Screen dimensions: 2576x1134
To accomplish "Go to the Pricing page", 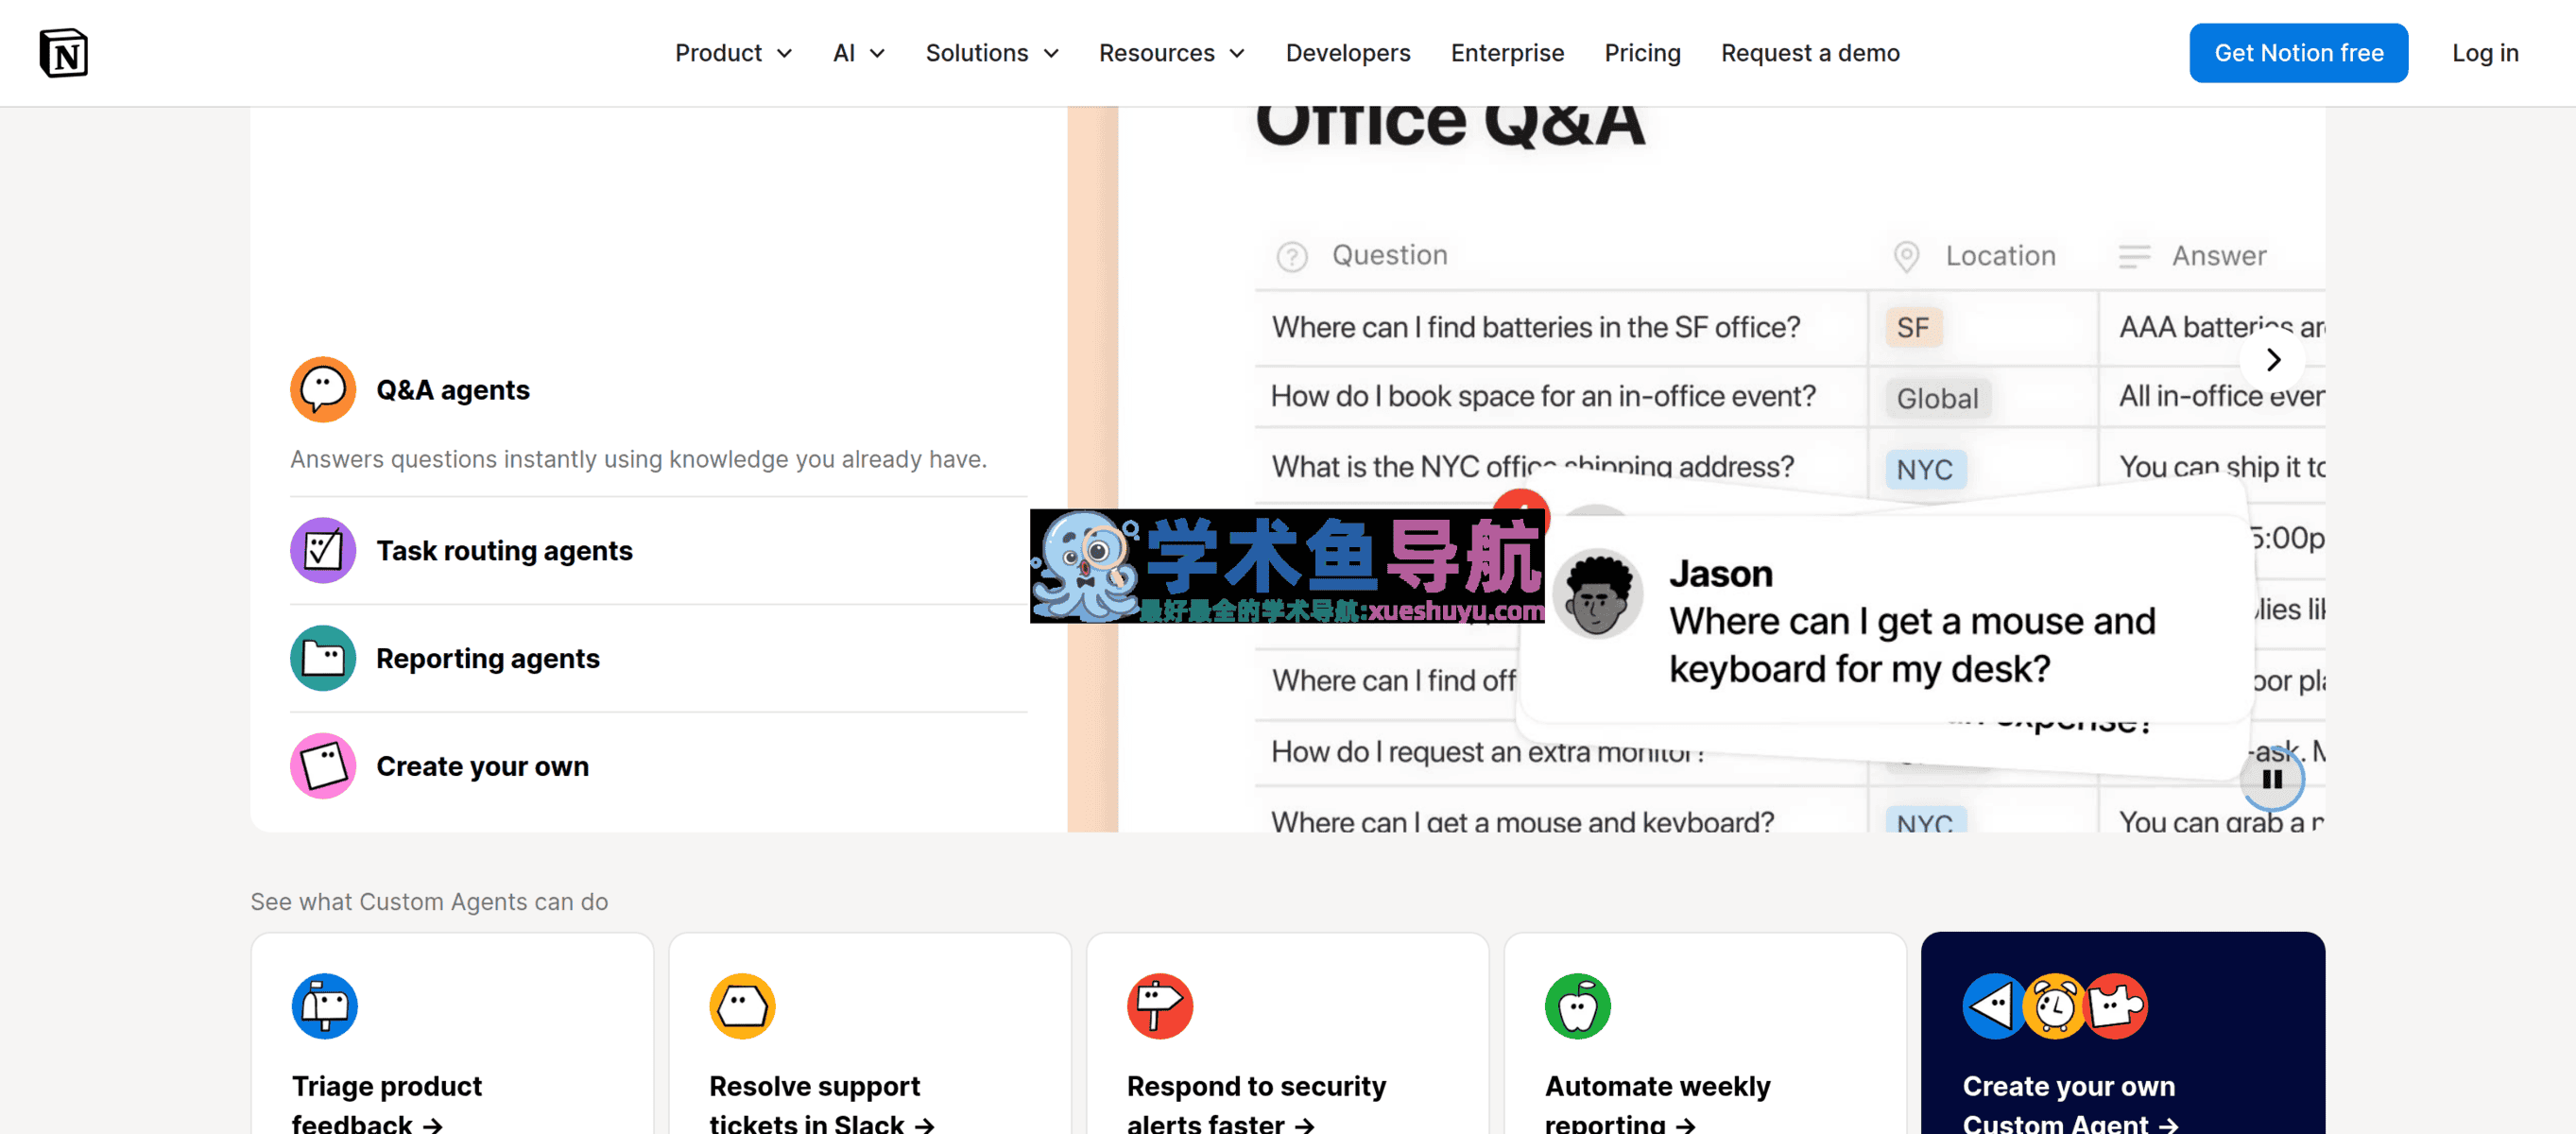I will pyautogui.click(x=1642, y=53).
